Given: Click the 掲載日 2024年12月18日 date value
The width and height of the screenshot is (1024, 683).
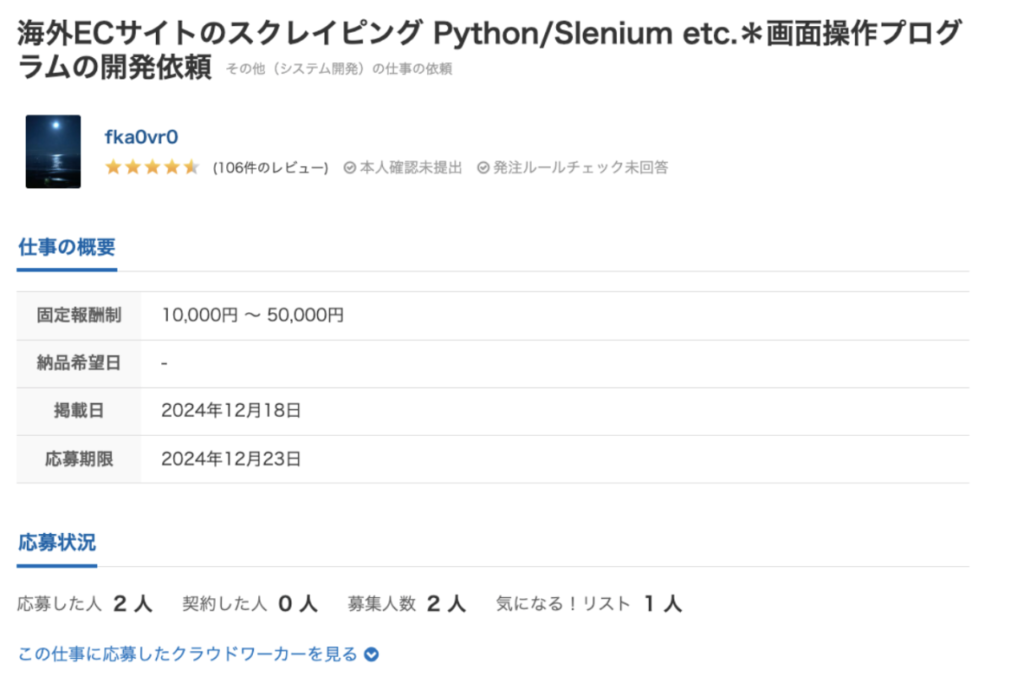Looking at the screenshot, I should pos(231,411).
